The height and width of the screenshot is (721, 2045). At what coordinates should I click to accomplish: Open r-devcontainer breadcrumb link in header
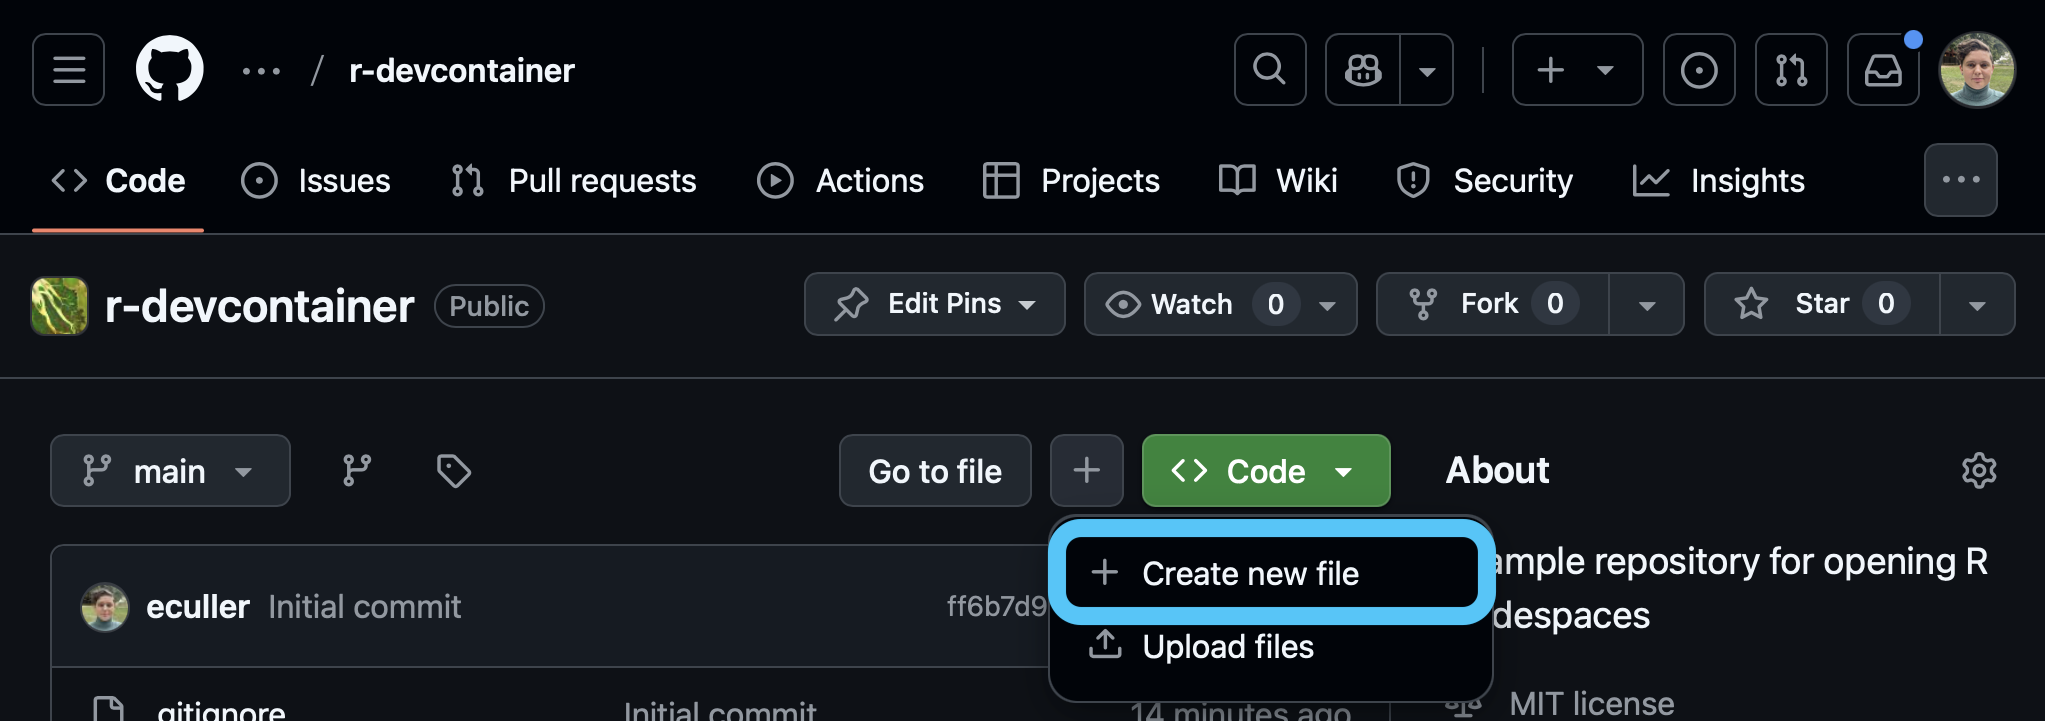(462, 71)
